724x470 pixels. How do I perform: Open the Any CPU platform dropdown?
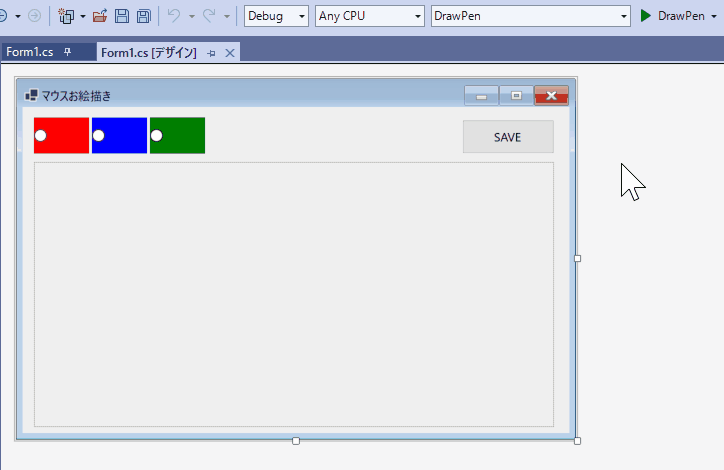369,16
